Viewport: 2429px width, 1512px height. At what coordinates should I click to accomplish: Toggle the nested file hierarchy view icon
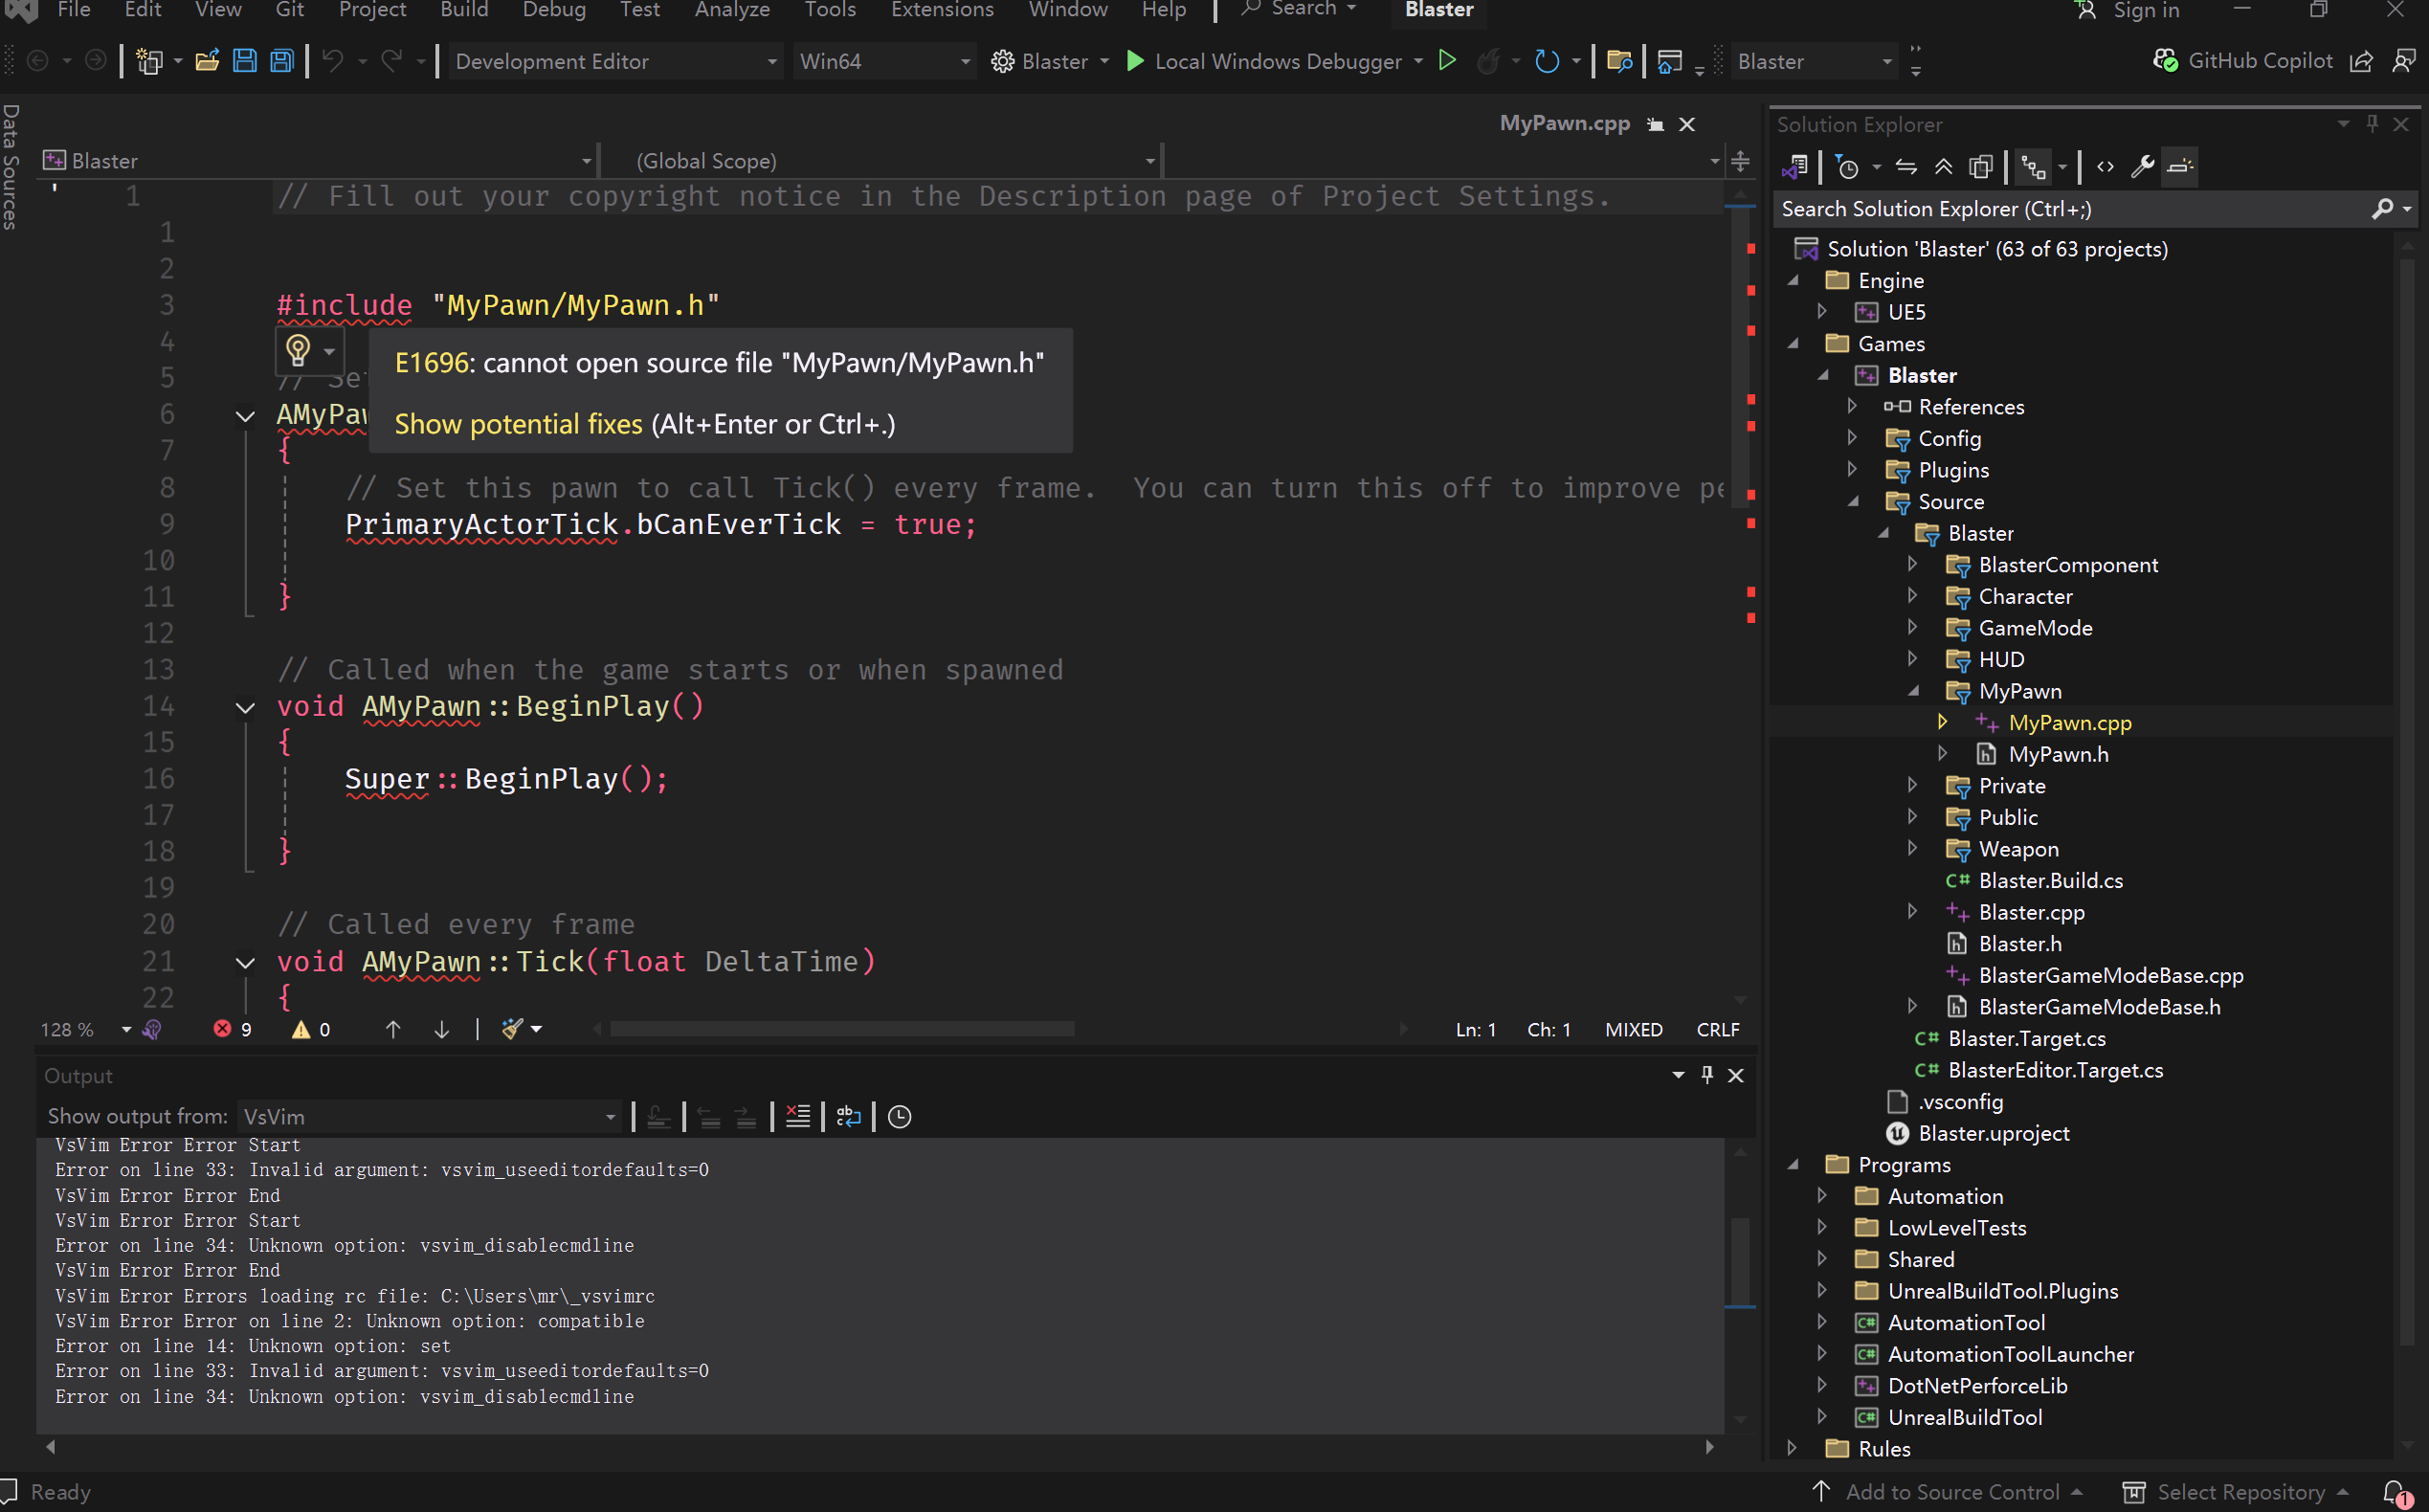click(2032, 167)
